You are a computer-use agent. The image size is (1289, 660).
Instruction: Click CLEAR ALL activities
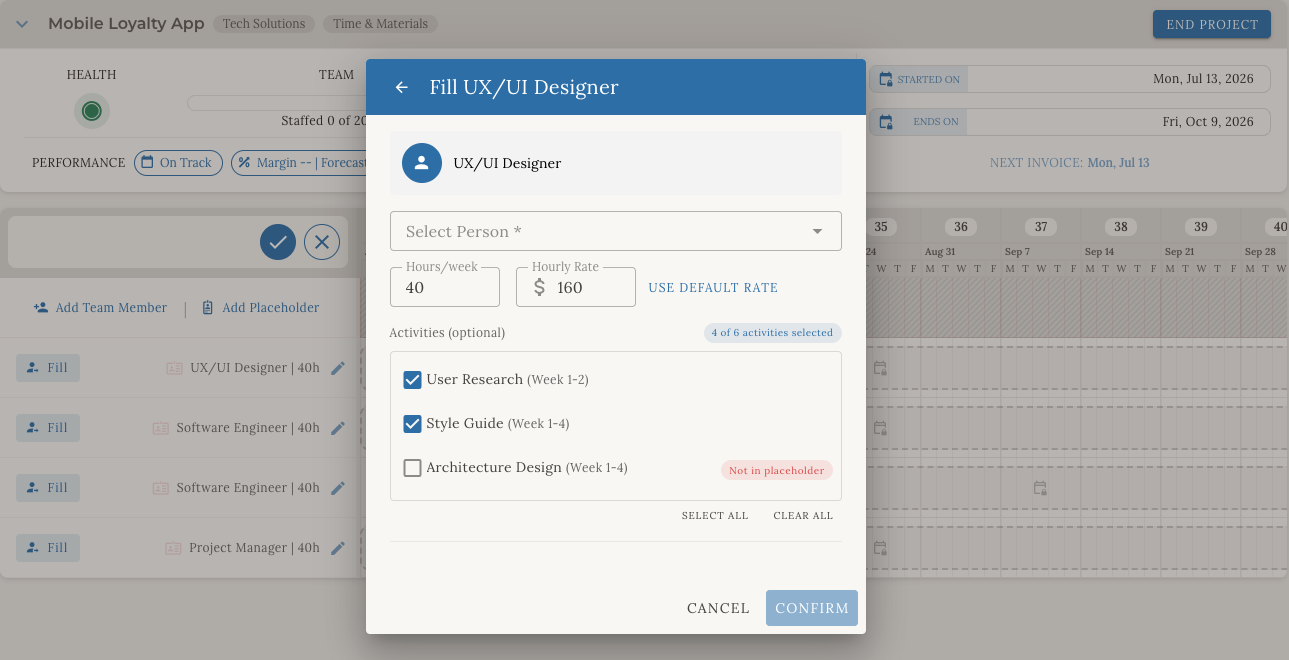[803, 516]
